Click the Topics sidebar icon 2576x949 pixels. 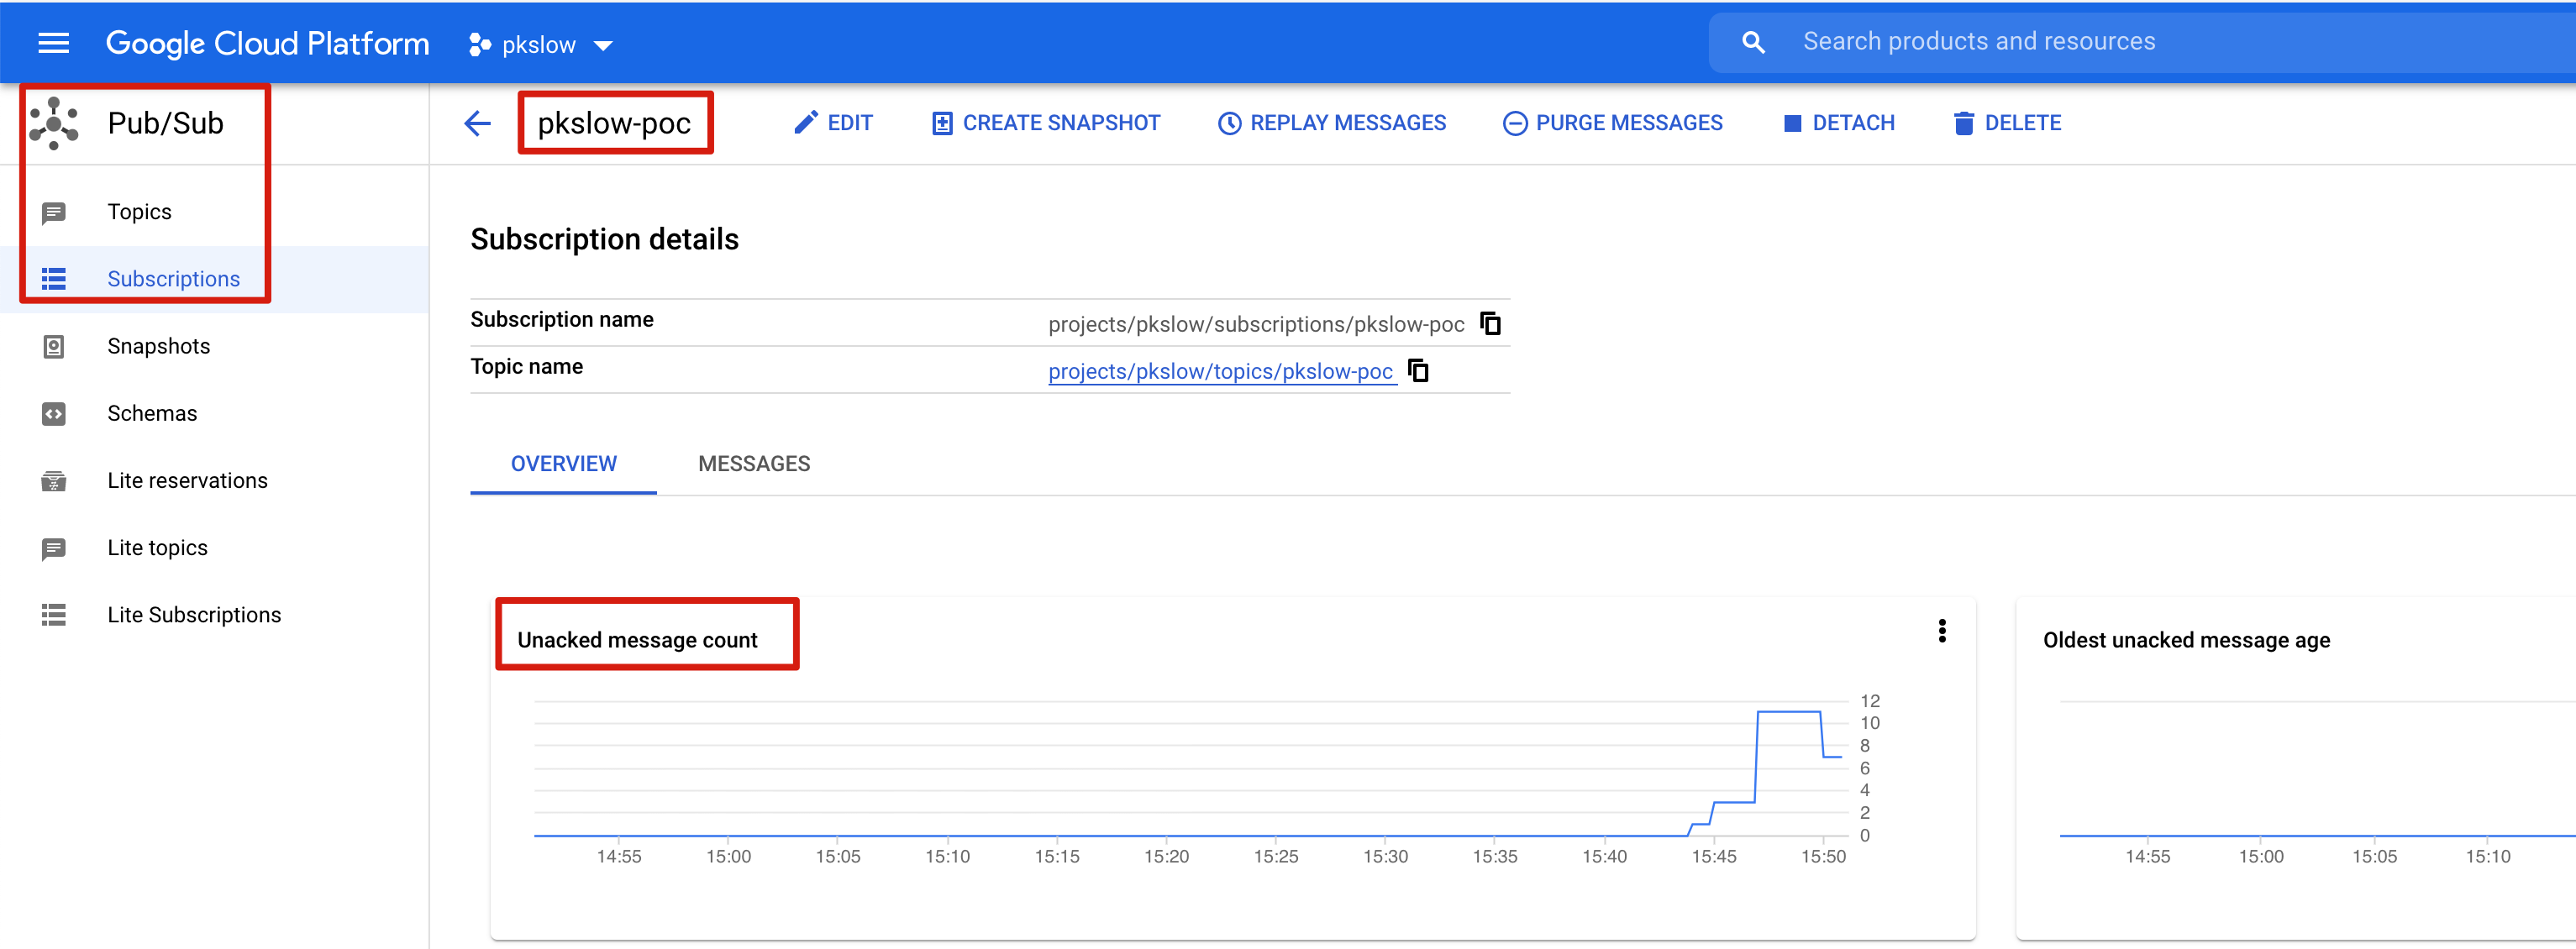tap(54, 212)
